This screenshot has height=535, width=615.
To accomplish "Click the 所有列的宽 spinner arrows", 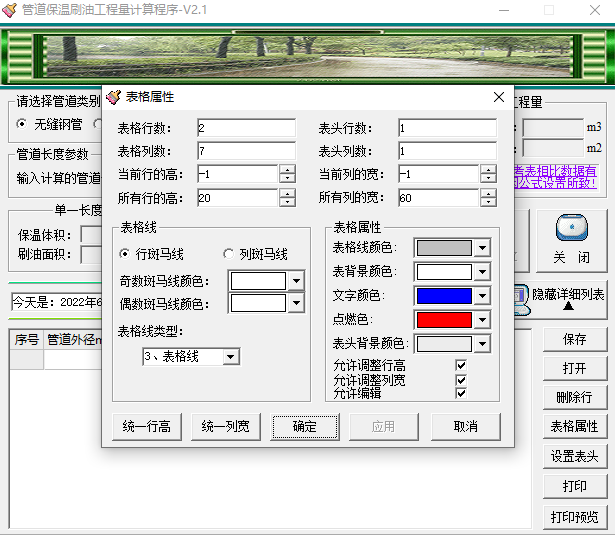I will click(x=488, y=198).
